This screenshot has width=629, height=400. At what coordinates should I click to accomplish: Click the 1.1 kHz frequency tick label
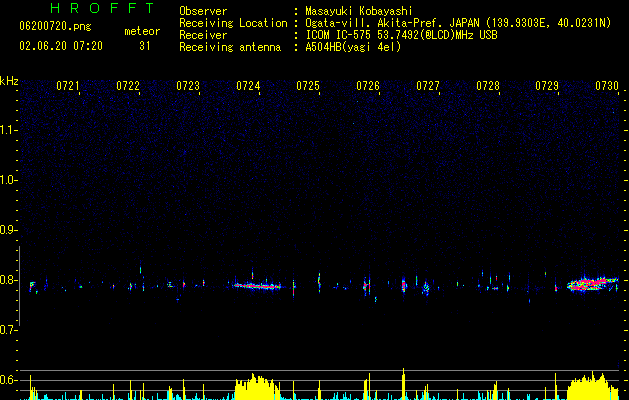pos(8,130)
